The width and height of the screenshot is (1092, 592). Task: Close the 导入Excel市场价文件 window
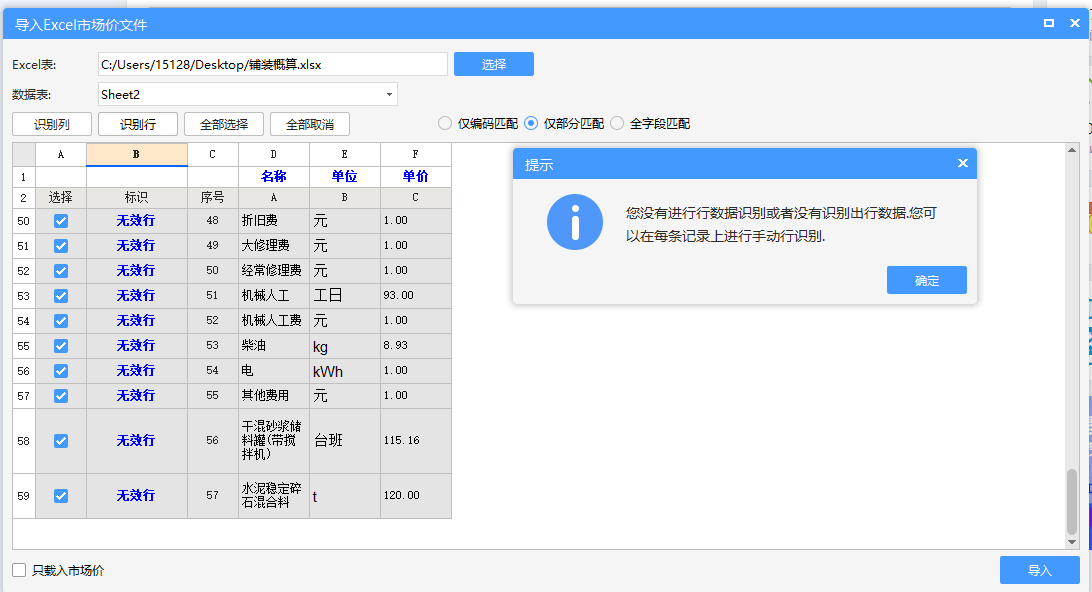[1075, 23]
